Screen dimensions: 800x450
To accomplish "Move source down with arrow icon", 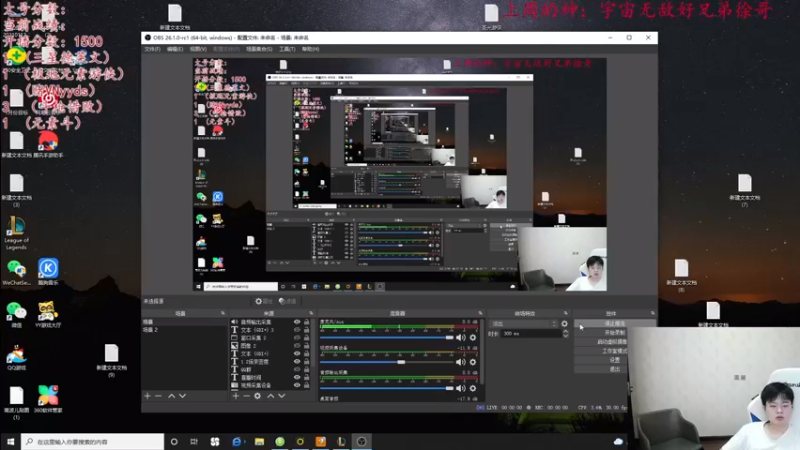I will [282, 396].
